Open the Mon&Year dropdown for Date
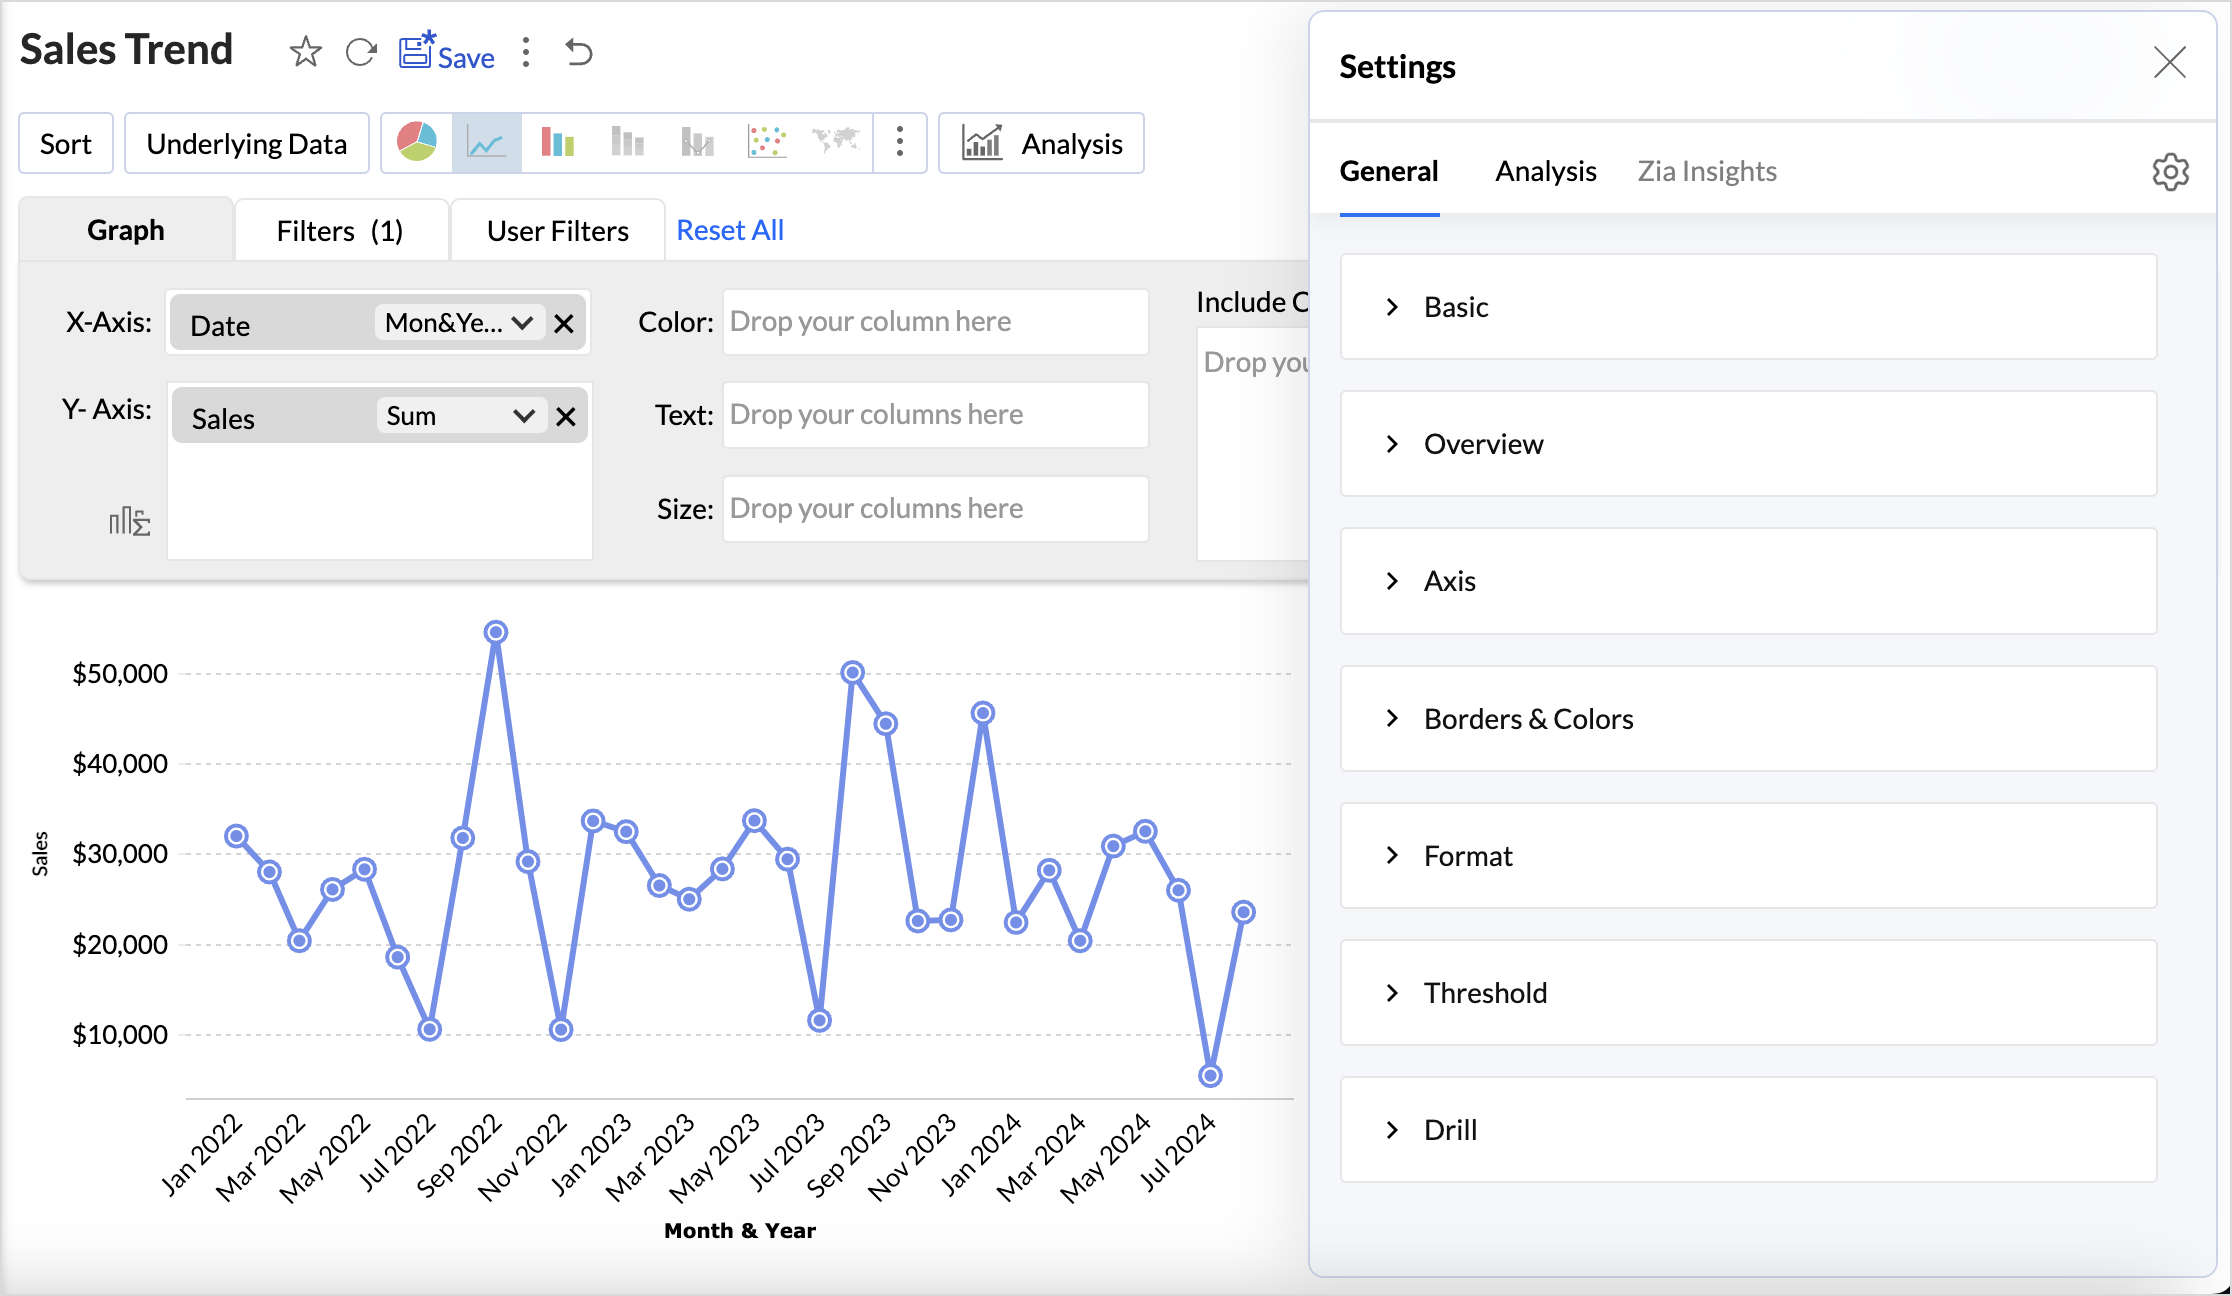 point(459,323)
